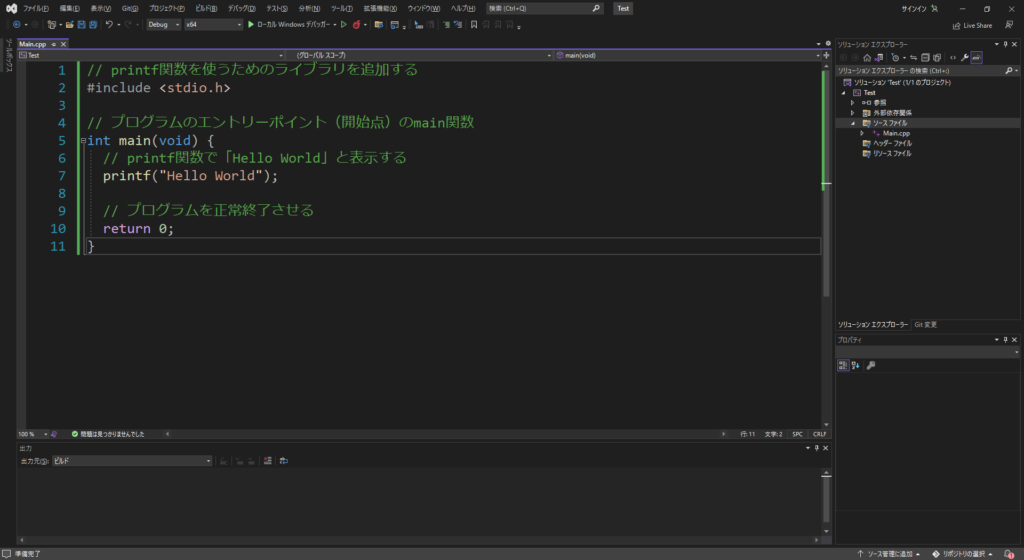Click the notifications bell in status bar
The height and width of the screenshot is (560, 1024).
pos(1009,553)
